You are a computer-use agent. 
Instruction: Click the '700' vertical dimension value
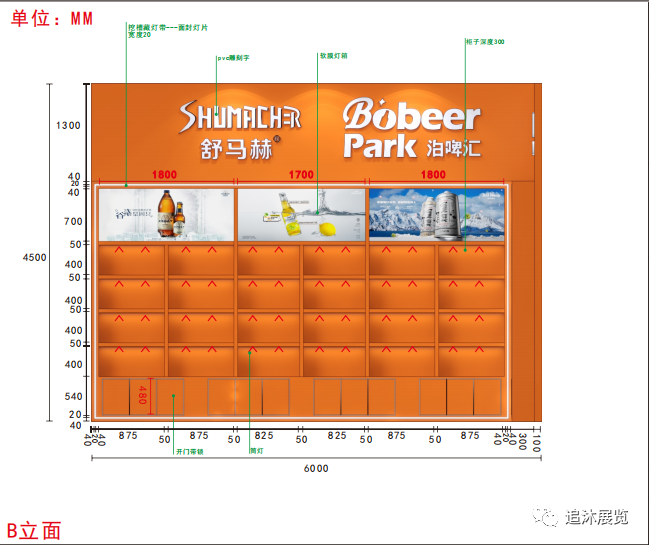(73, 222)
